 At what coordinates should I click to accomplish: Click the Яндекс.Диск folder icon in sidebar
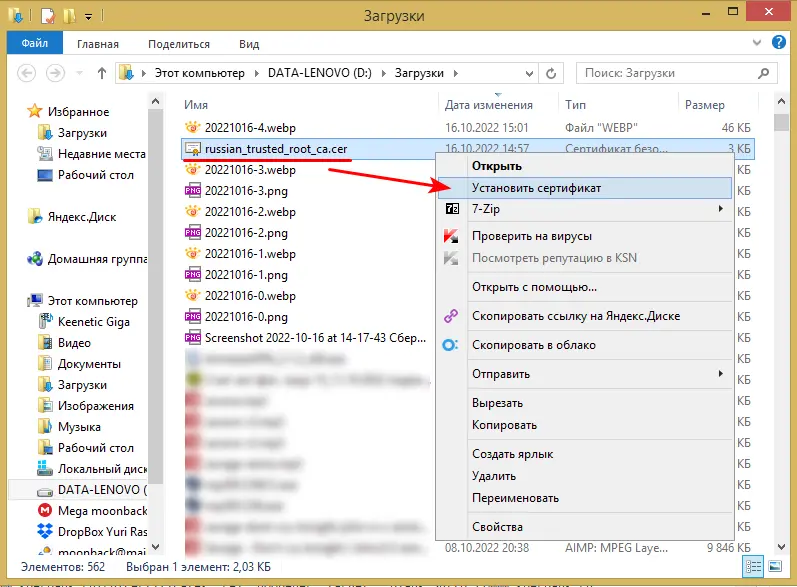pos(35,217)
